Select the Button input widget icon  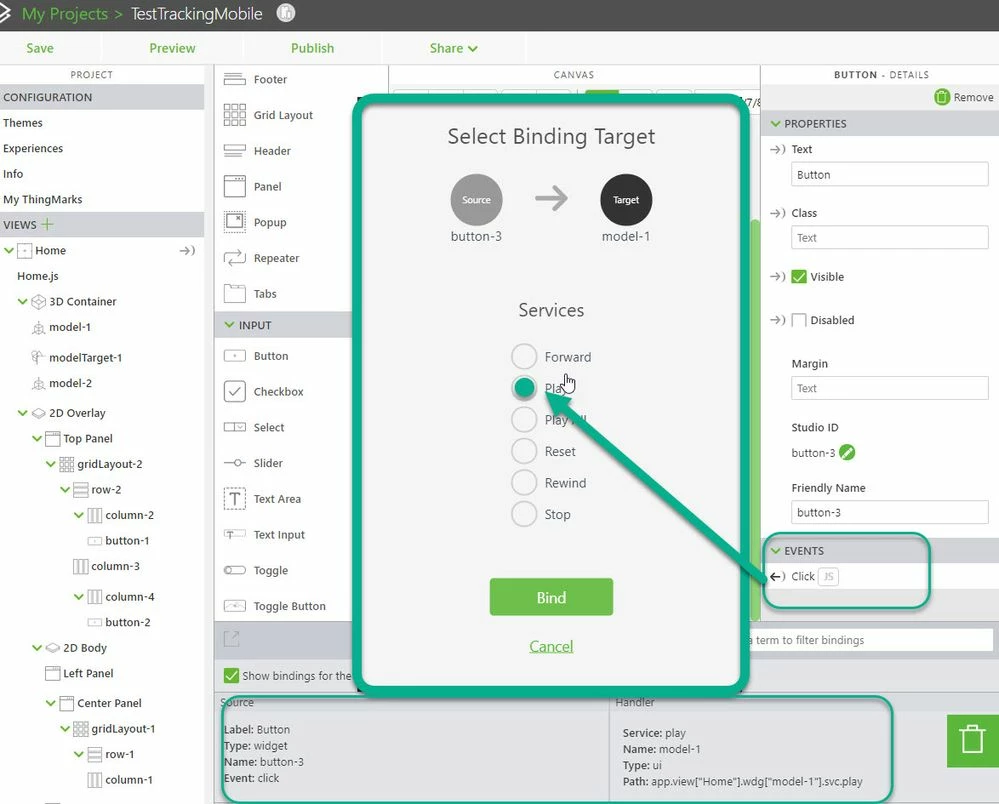click(x=234, y=355)
